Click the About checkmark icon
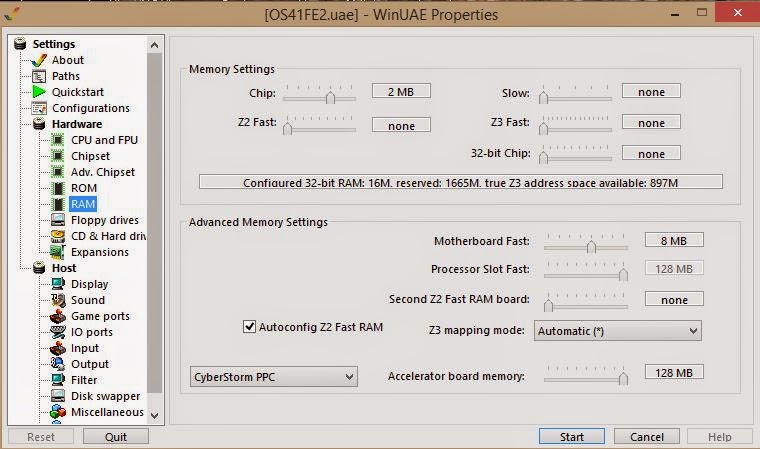Viewport: 760px width, 449px height. pos(39,60)
